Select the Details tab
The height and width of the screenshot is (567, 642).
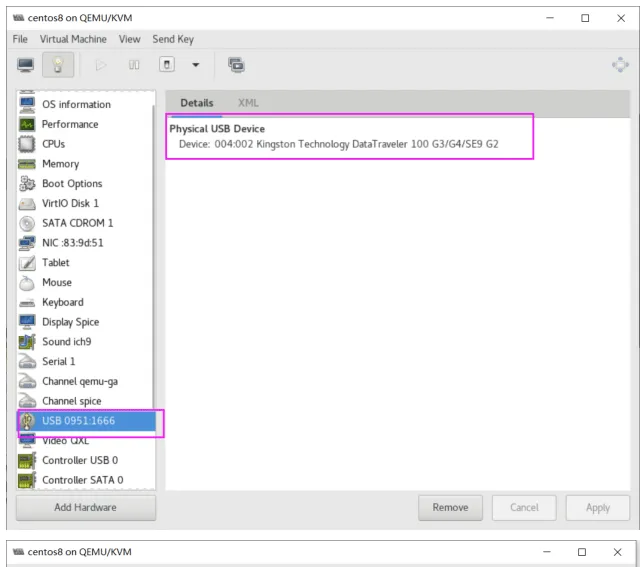pos(197,103)
